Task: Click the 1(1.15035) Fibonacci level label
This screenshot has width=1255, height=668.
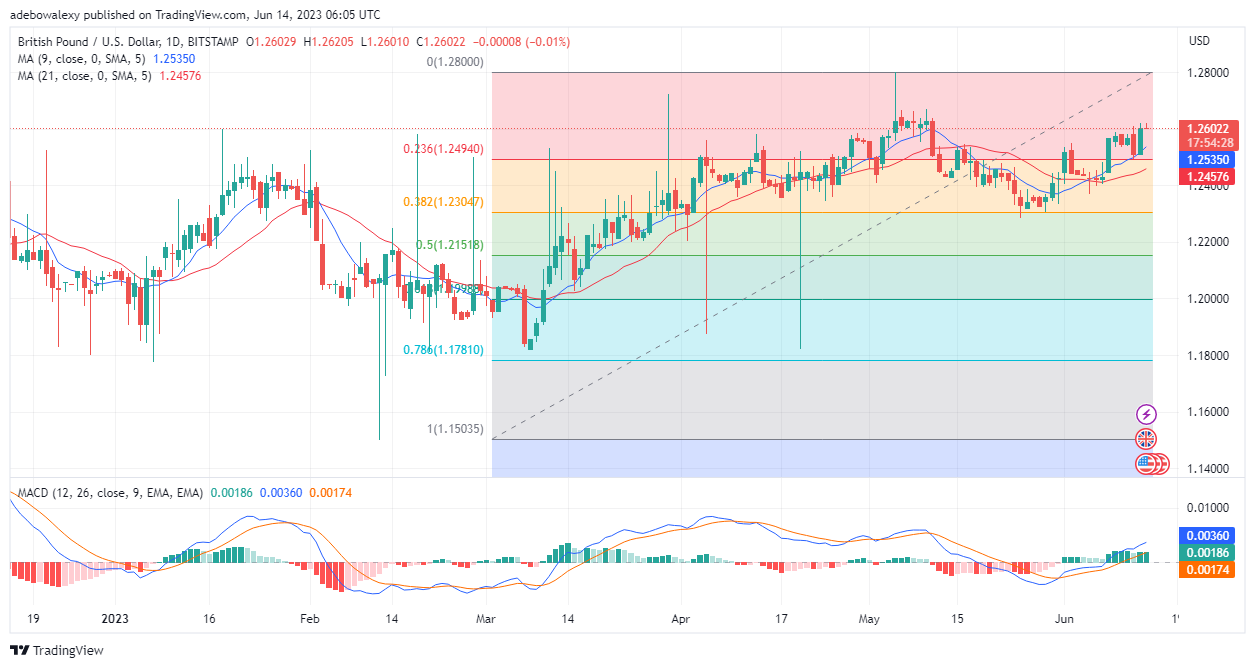Action: (x=455, y=429)
